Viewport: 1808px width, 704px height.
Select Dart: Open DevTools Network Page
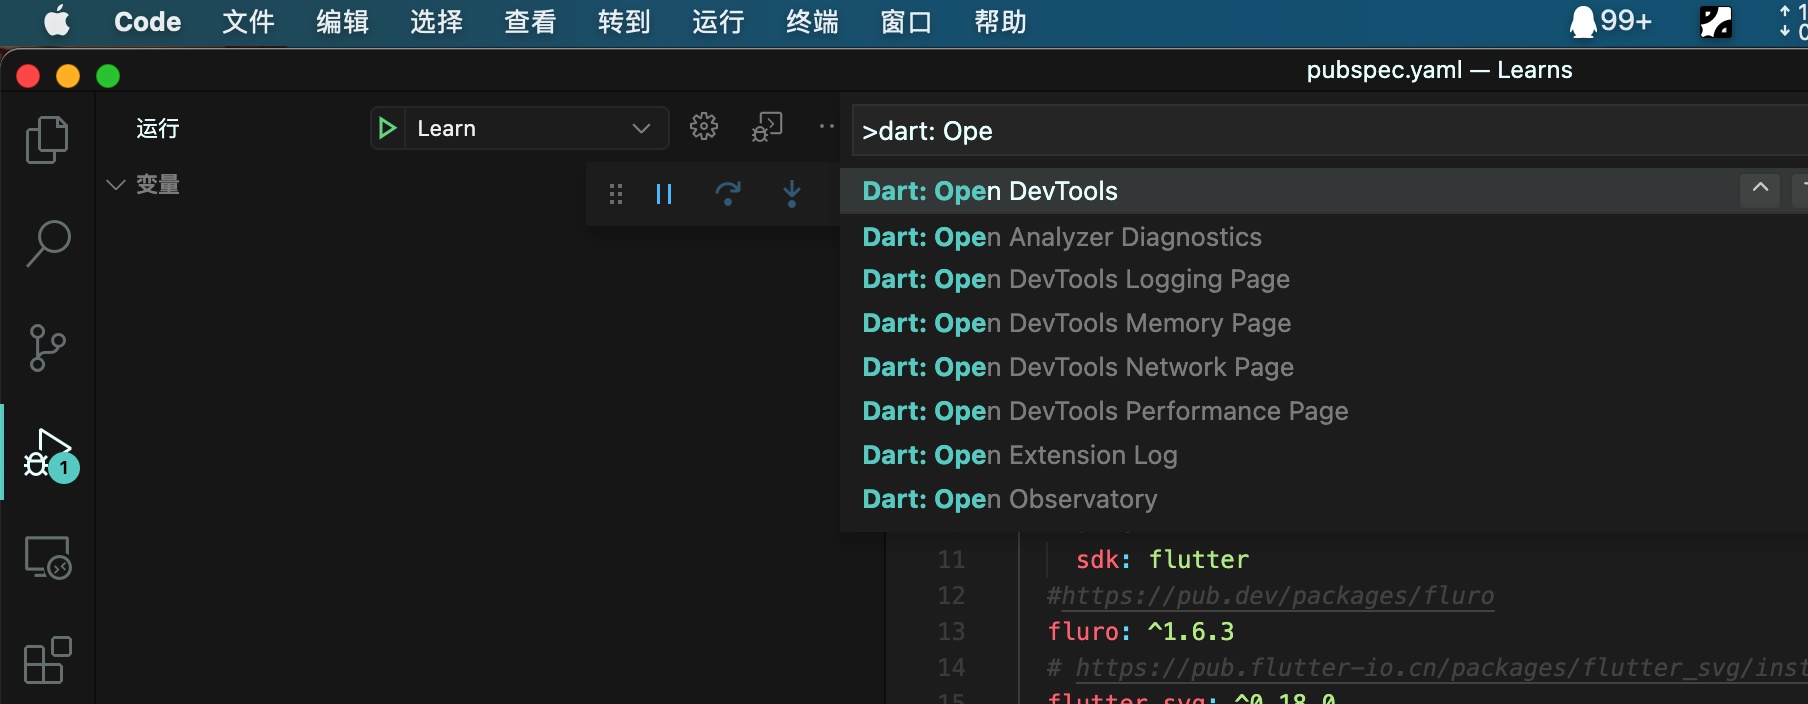click(x=1078, y=367)
